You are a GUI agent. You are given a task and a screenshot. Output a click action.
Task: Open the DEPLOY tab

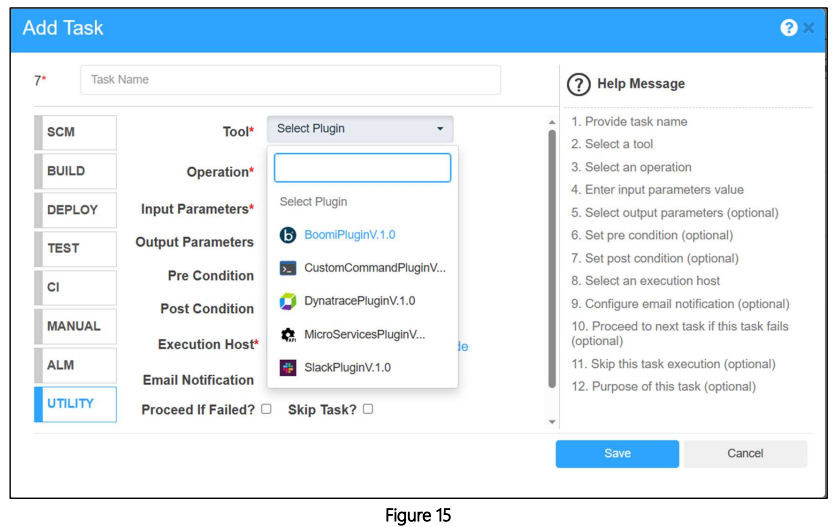pyautogui.click(x=77, y=210)
